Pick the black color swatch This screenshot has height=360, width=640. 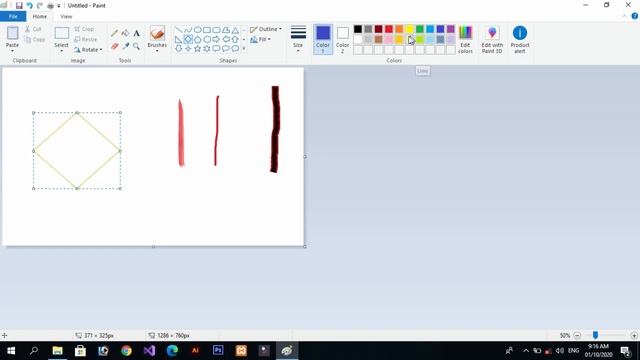(358, 29)
